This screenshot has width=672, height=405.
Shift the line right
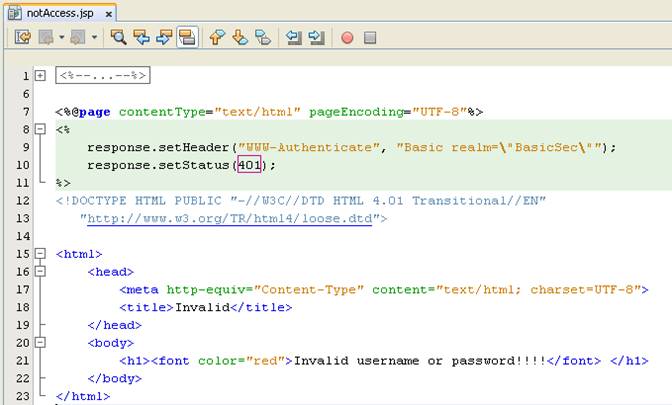(x=316, y=37)
